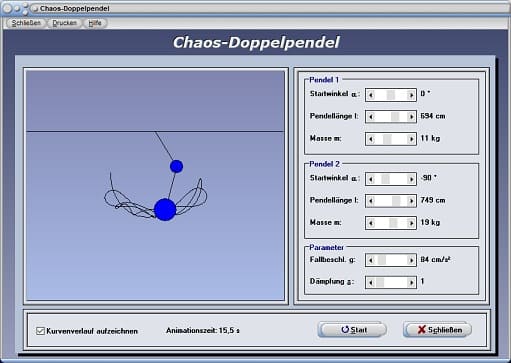The width and height of the screenshot is (511, 363).
Task: Increase Pendel 1 Pendellänge with right arrow
Action: [x=411, y=117]
